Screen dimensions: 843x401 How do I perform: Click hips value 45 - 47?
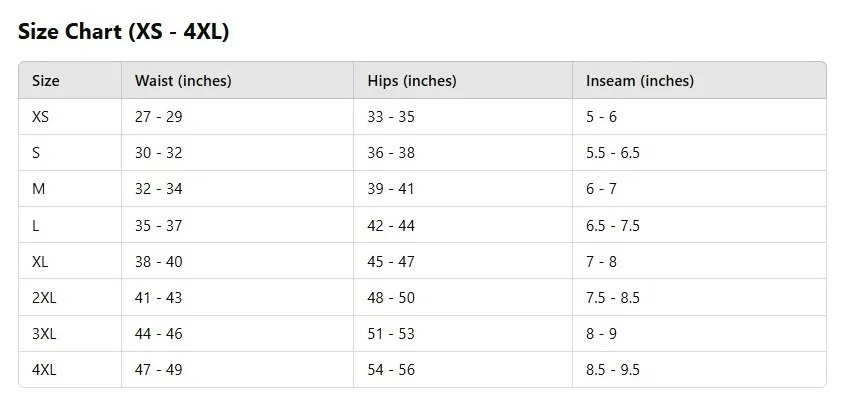tap(391, 262)
